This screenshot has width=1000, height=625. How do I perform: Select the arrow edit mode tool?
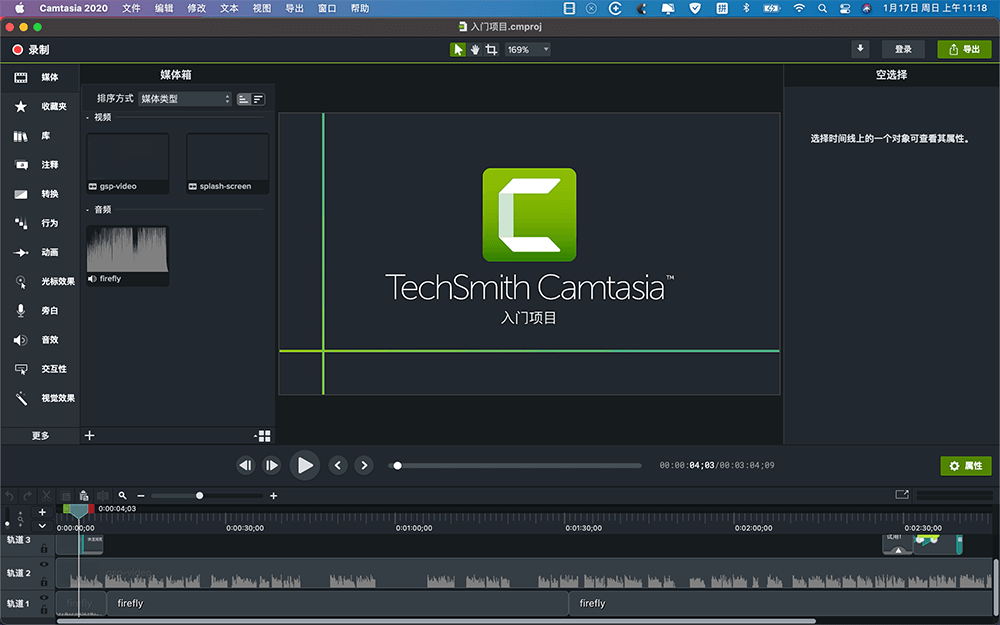[x=458, y=50]
